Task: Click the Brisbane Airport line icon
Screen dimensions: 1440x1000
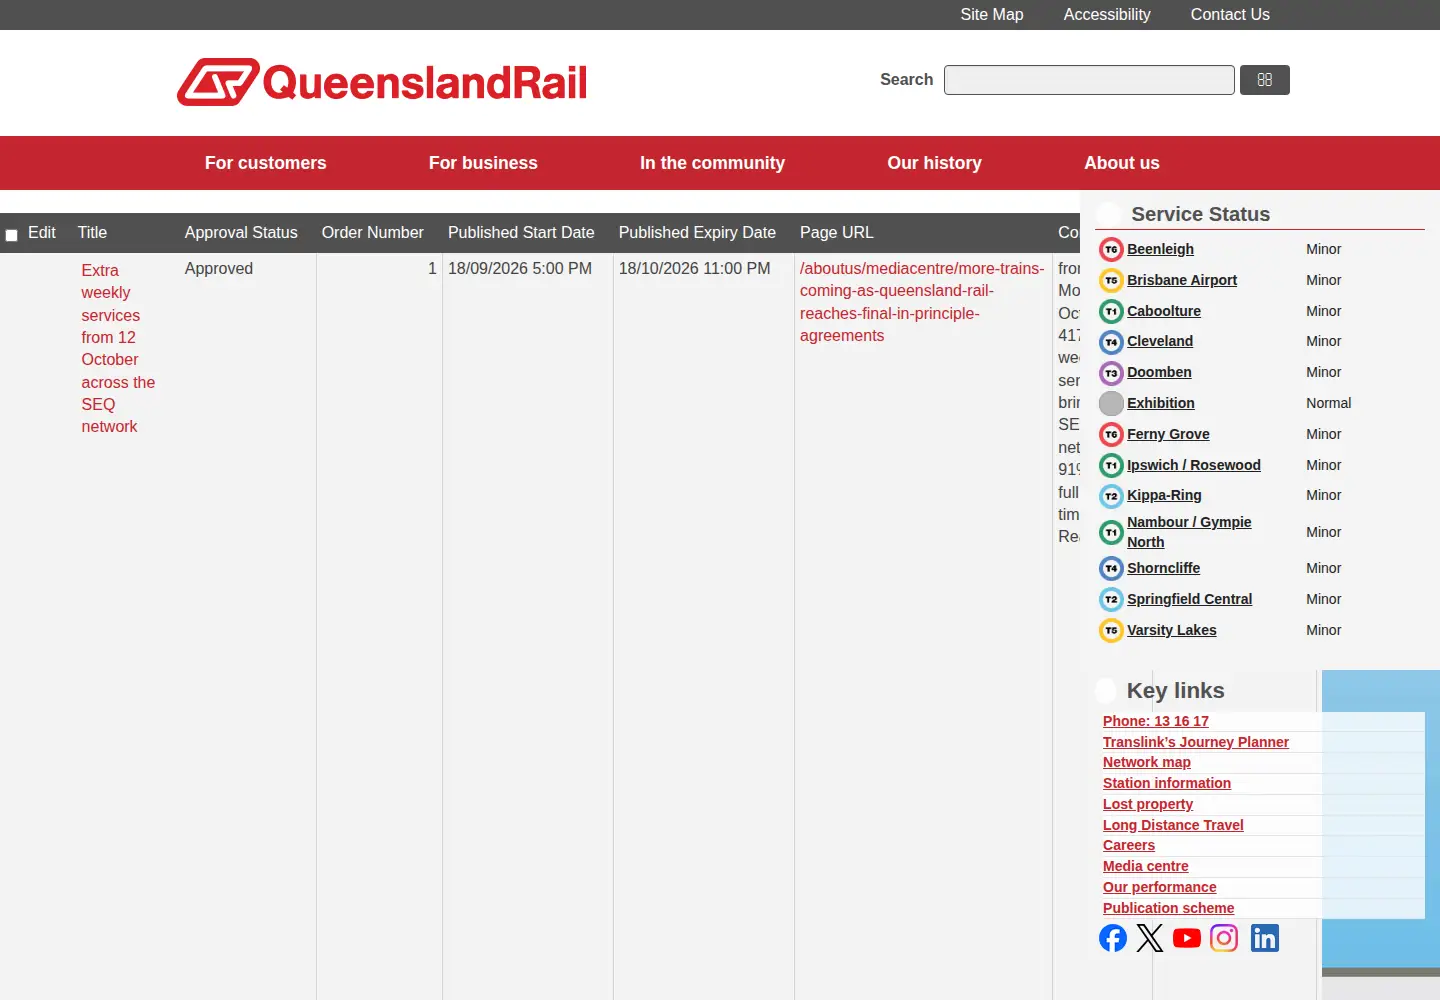Action: pyautogui.click(x=1111, y=280)
